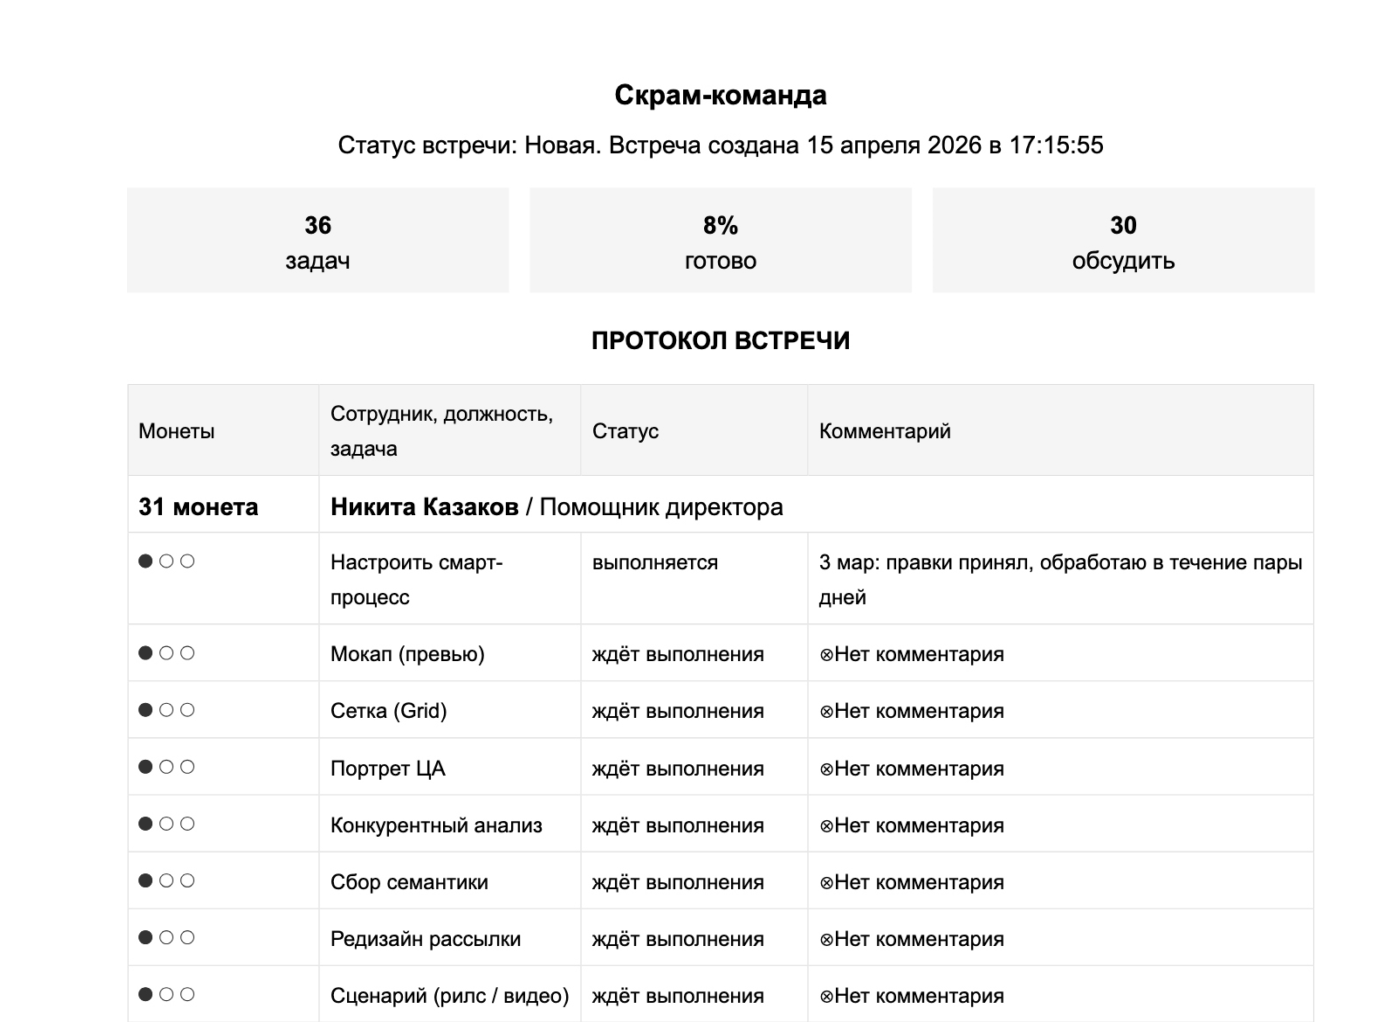Click the ⊗ icon in the Сценарий (рилс / видео) row
This screenshot has height=1022, width=1374.
[x=826, y=997]
